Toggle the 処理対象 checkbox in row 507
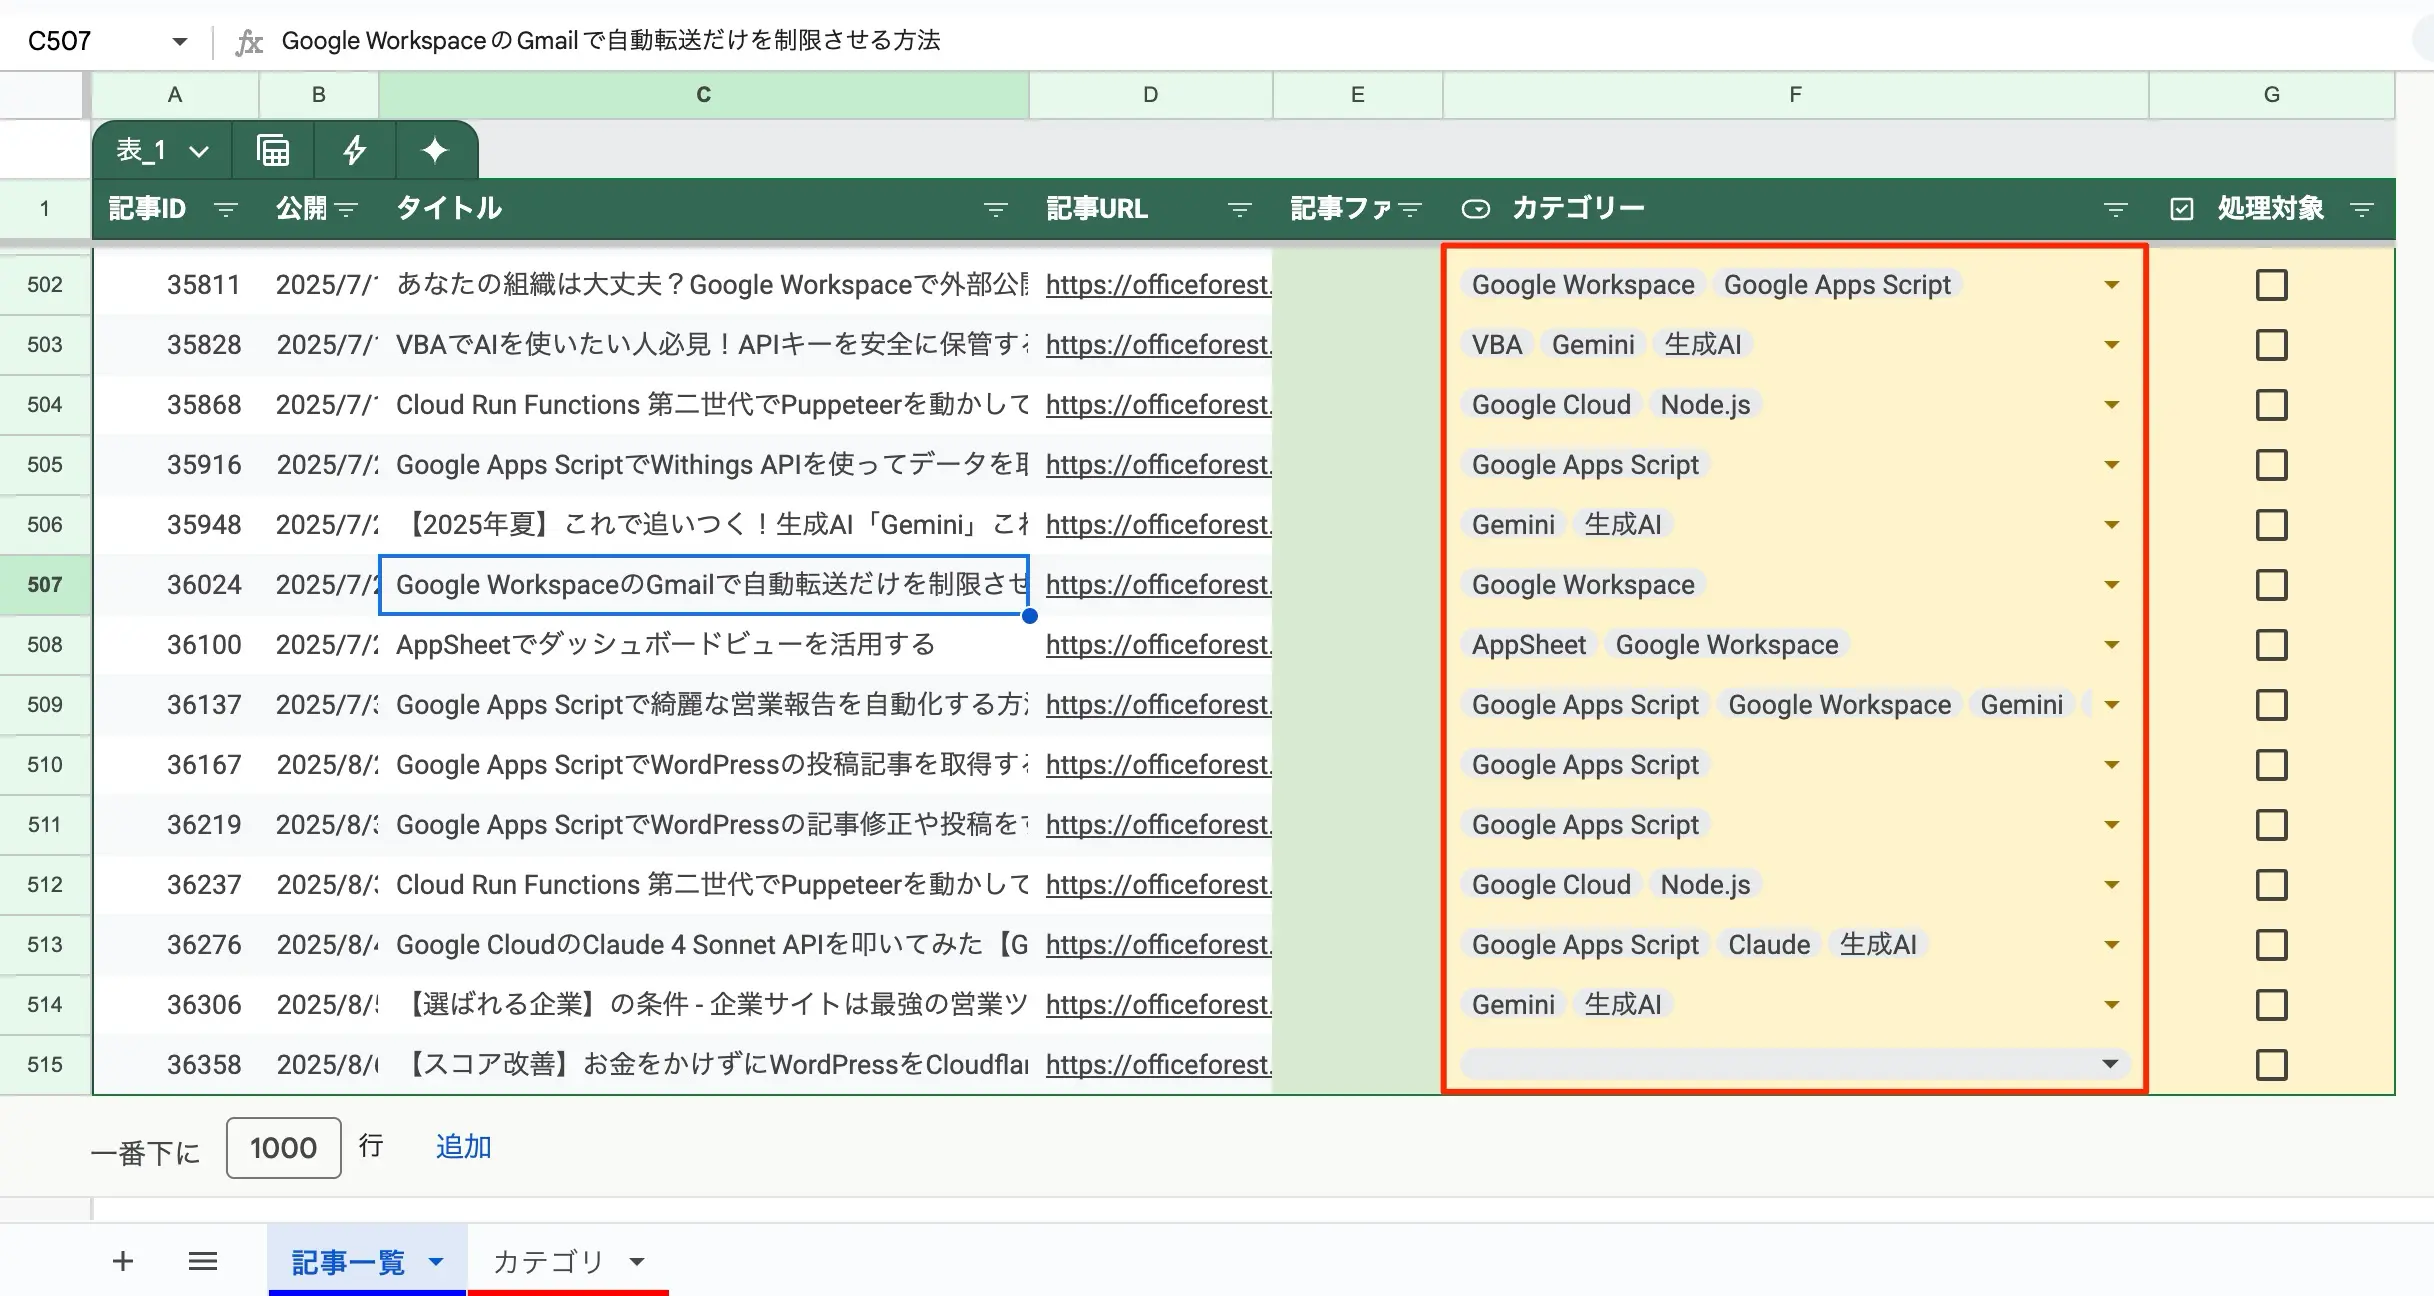Screen dimensions: 2434x1296 point(2271,585)
